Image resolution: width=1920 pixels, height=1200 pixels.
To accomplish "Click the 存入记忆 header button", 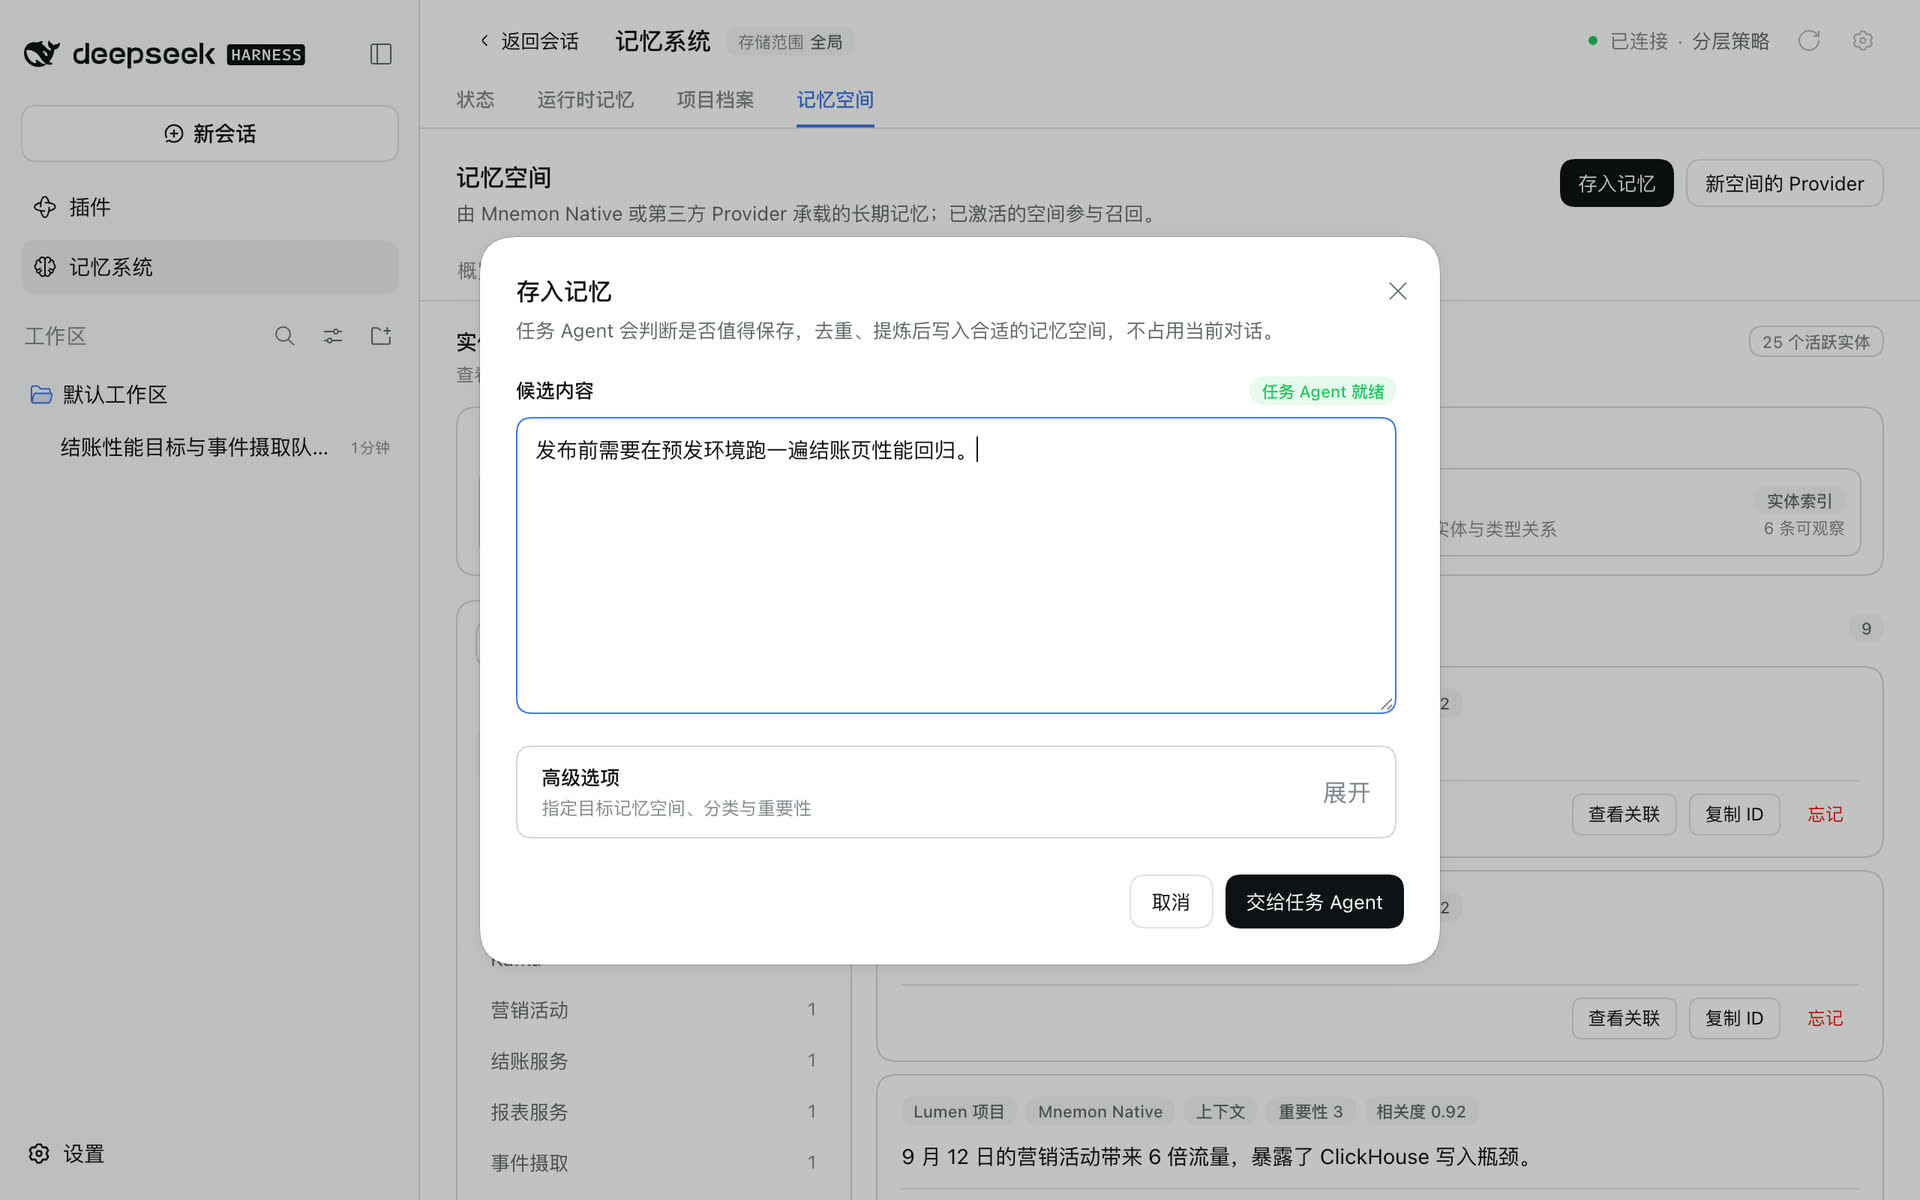I will pos(1616,183).
